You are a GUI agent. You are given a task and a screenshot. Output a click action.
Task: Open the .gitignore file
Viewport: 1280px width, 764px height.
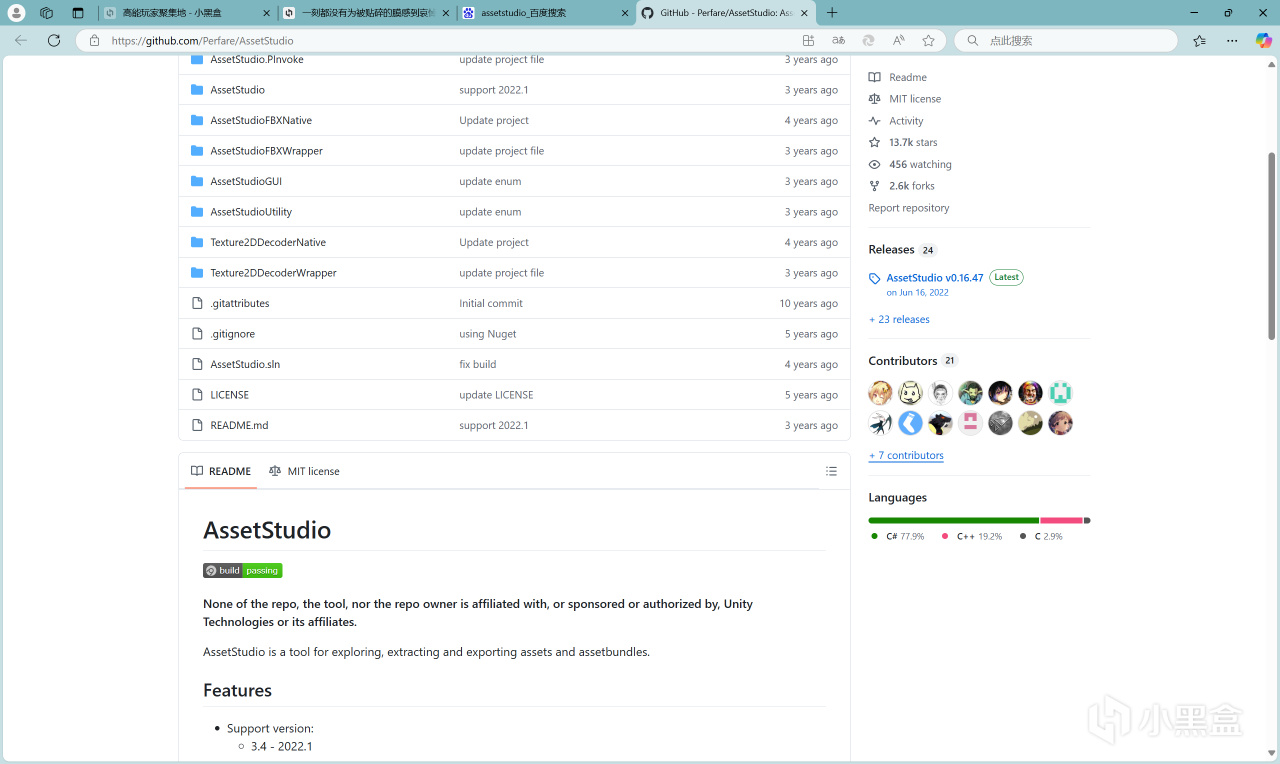tap(232, 334)
